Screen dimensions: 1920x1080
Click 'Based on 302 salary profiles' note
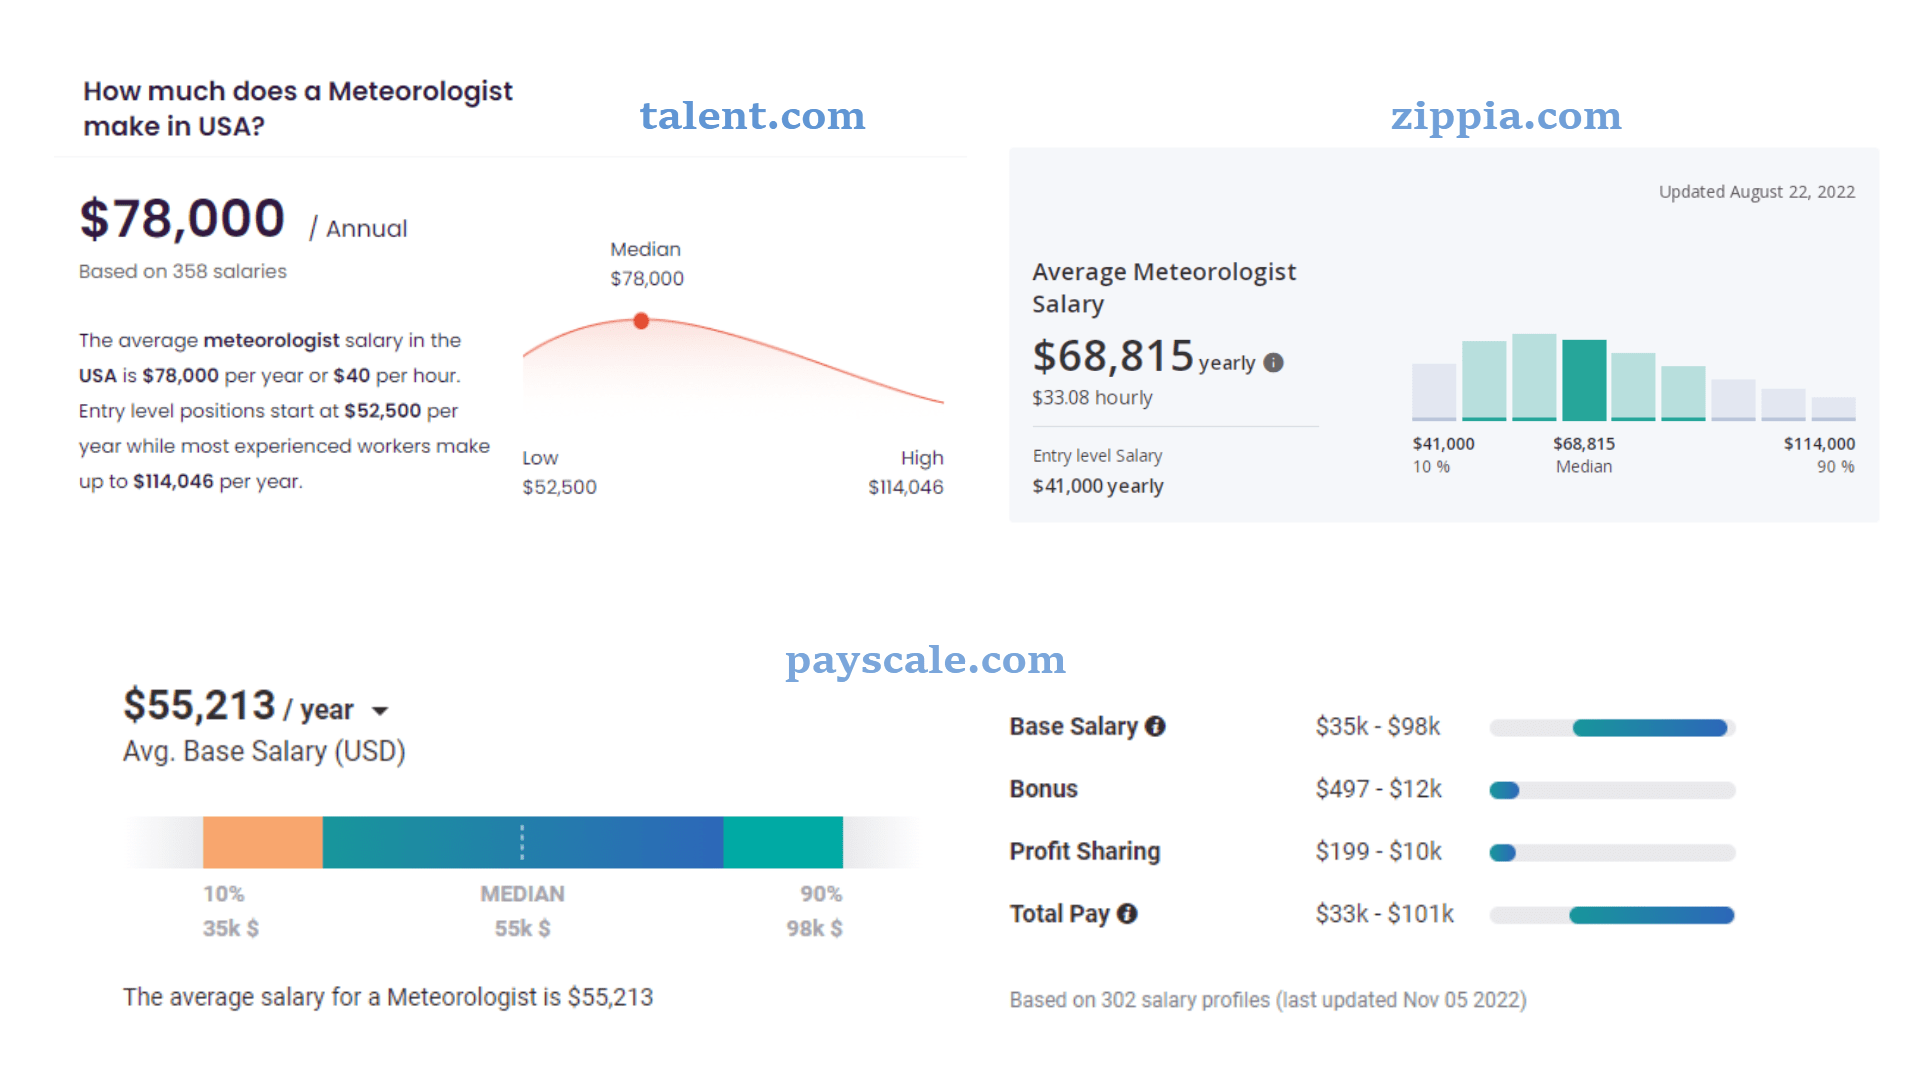(x=1268, y=1000)
